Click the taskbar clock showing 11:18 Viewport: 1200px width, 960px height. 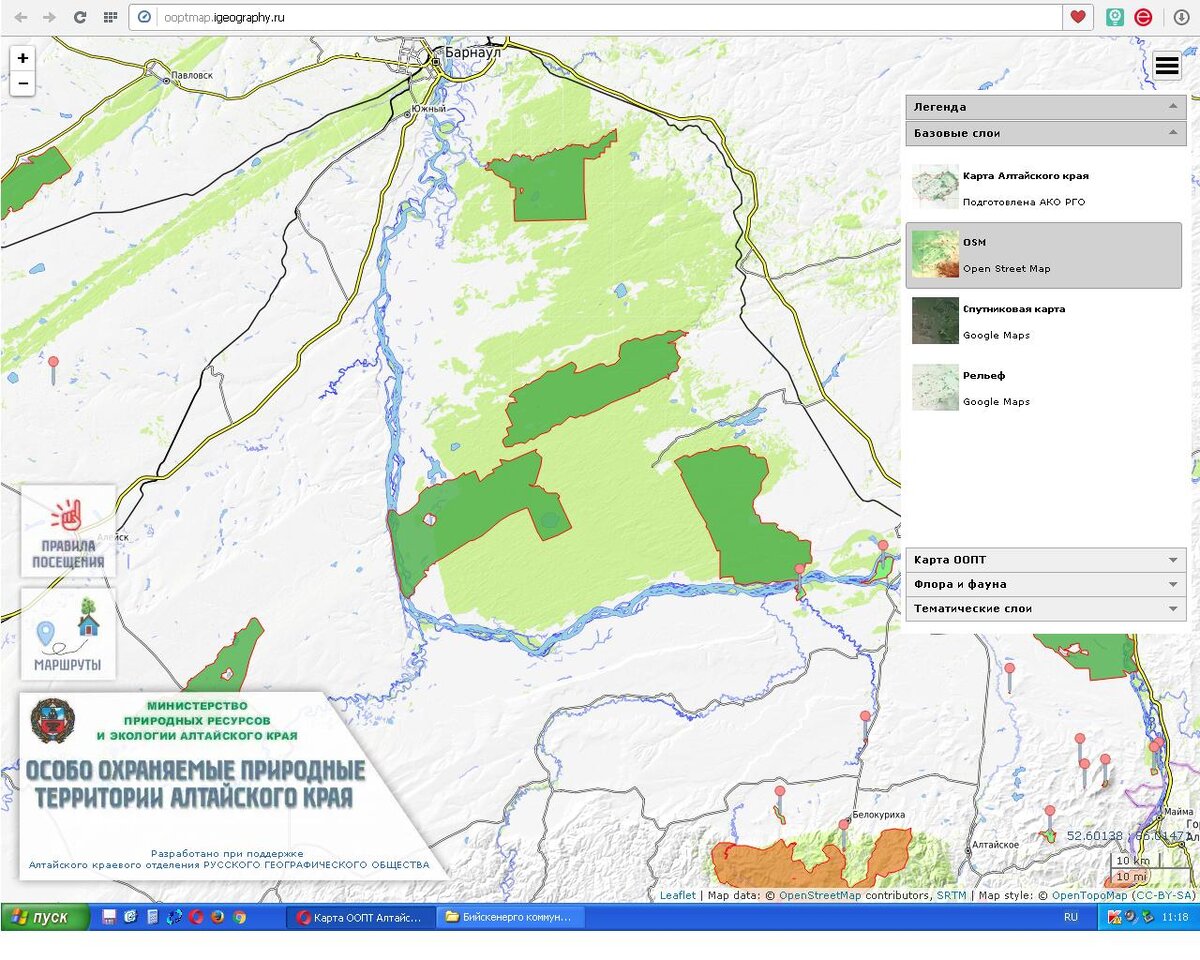tap(1176, 917)
